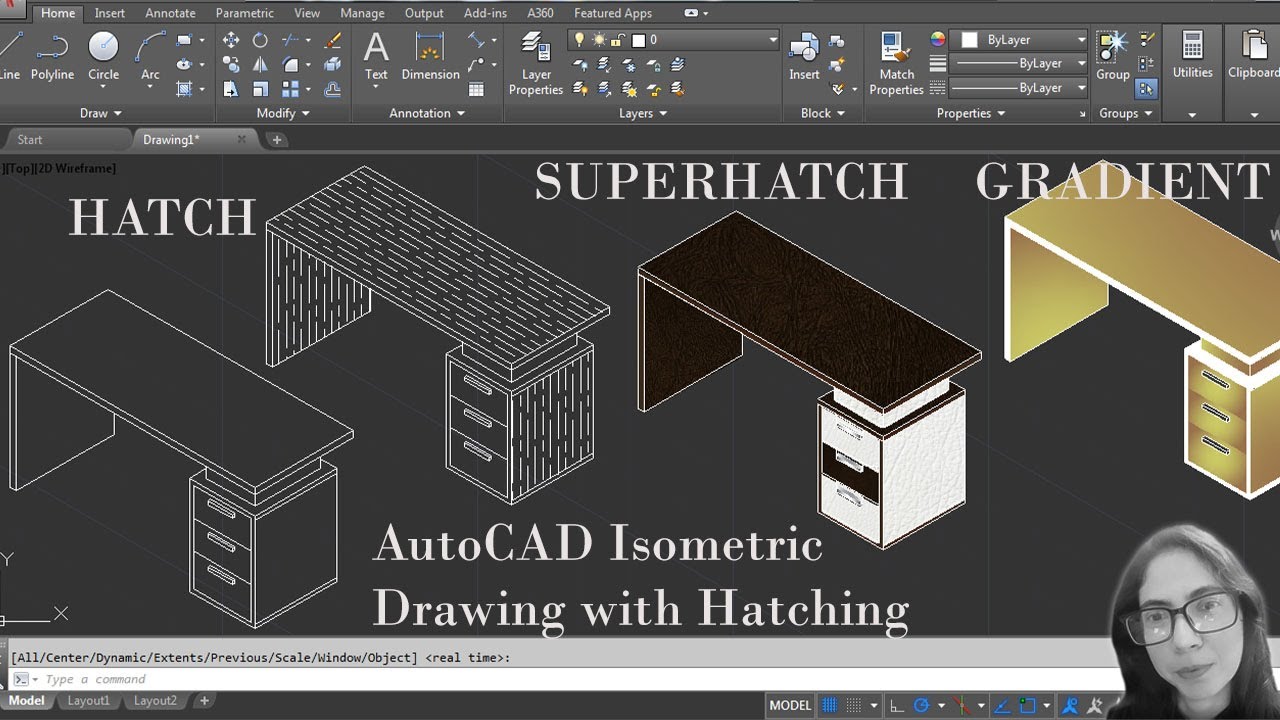Viewport: 1280px width, 720px height.
Task: Activate the Stretch tool
Action: (231, 89)
